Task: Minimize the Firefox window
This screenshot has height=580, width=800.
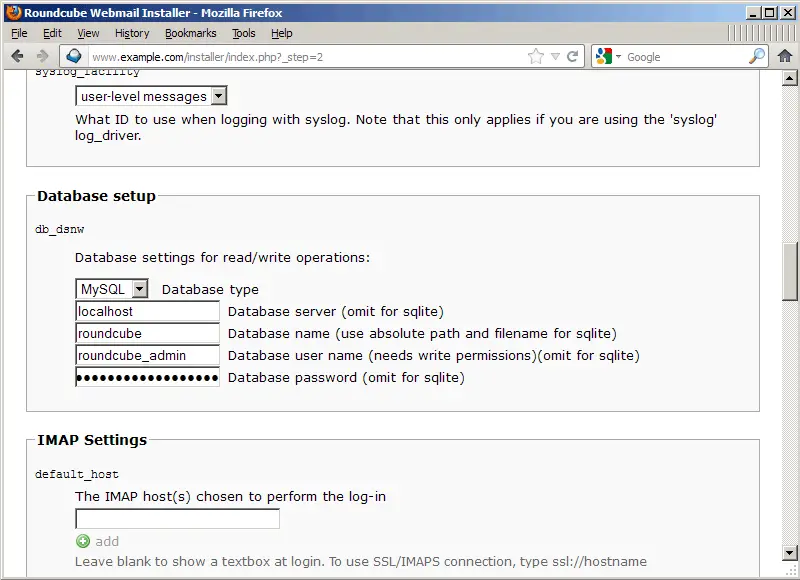Action: pos(753,12)
